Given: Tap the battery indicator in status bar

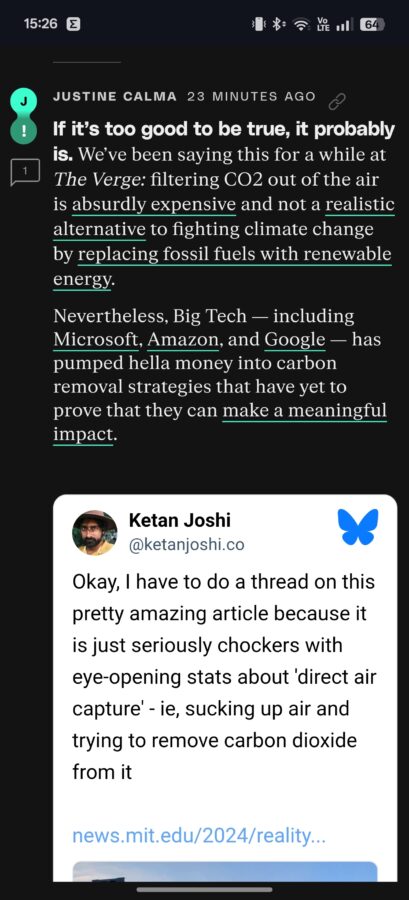Looking at the screenshot, I should (x=372, y=24).
